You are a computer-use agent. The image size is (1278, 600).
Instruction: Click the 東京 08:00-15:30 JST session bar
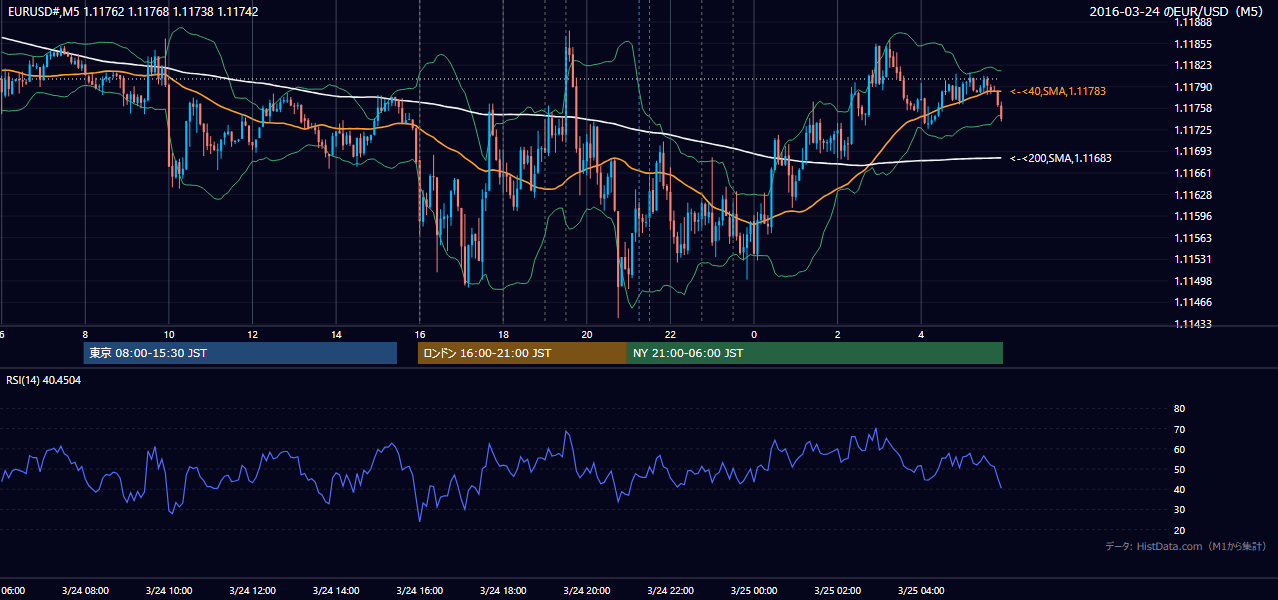click(x=240, y=353)
